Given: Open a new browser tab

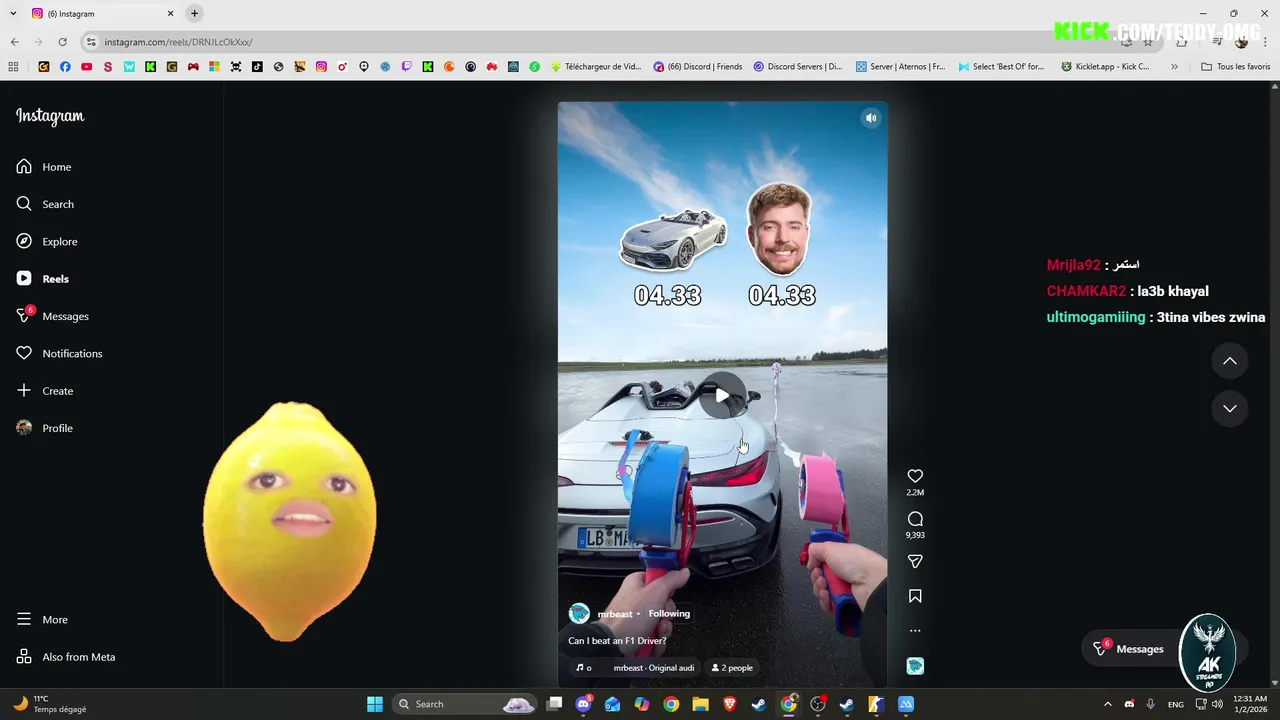Looking at the screenshot, I should pos(195,14).
